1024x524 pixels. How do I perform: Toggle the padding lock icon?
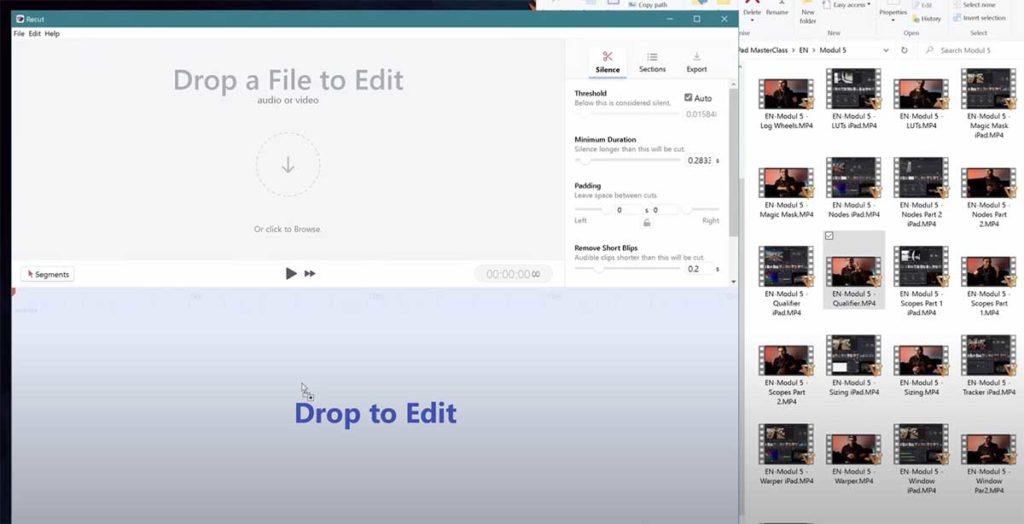coord(646,222)
